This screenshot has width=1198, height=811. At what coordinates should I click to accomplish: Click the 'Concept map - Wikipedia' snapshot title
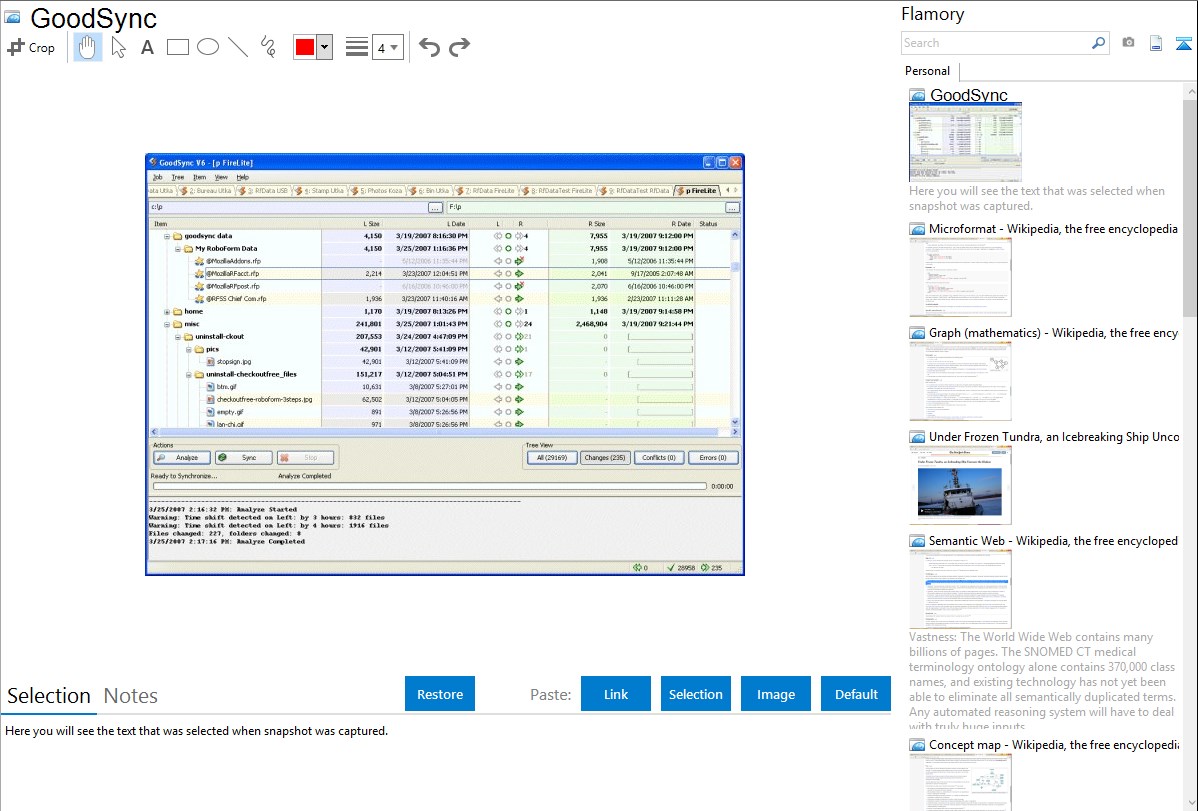pos(1054,745)
